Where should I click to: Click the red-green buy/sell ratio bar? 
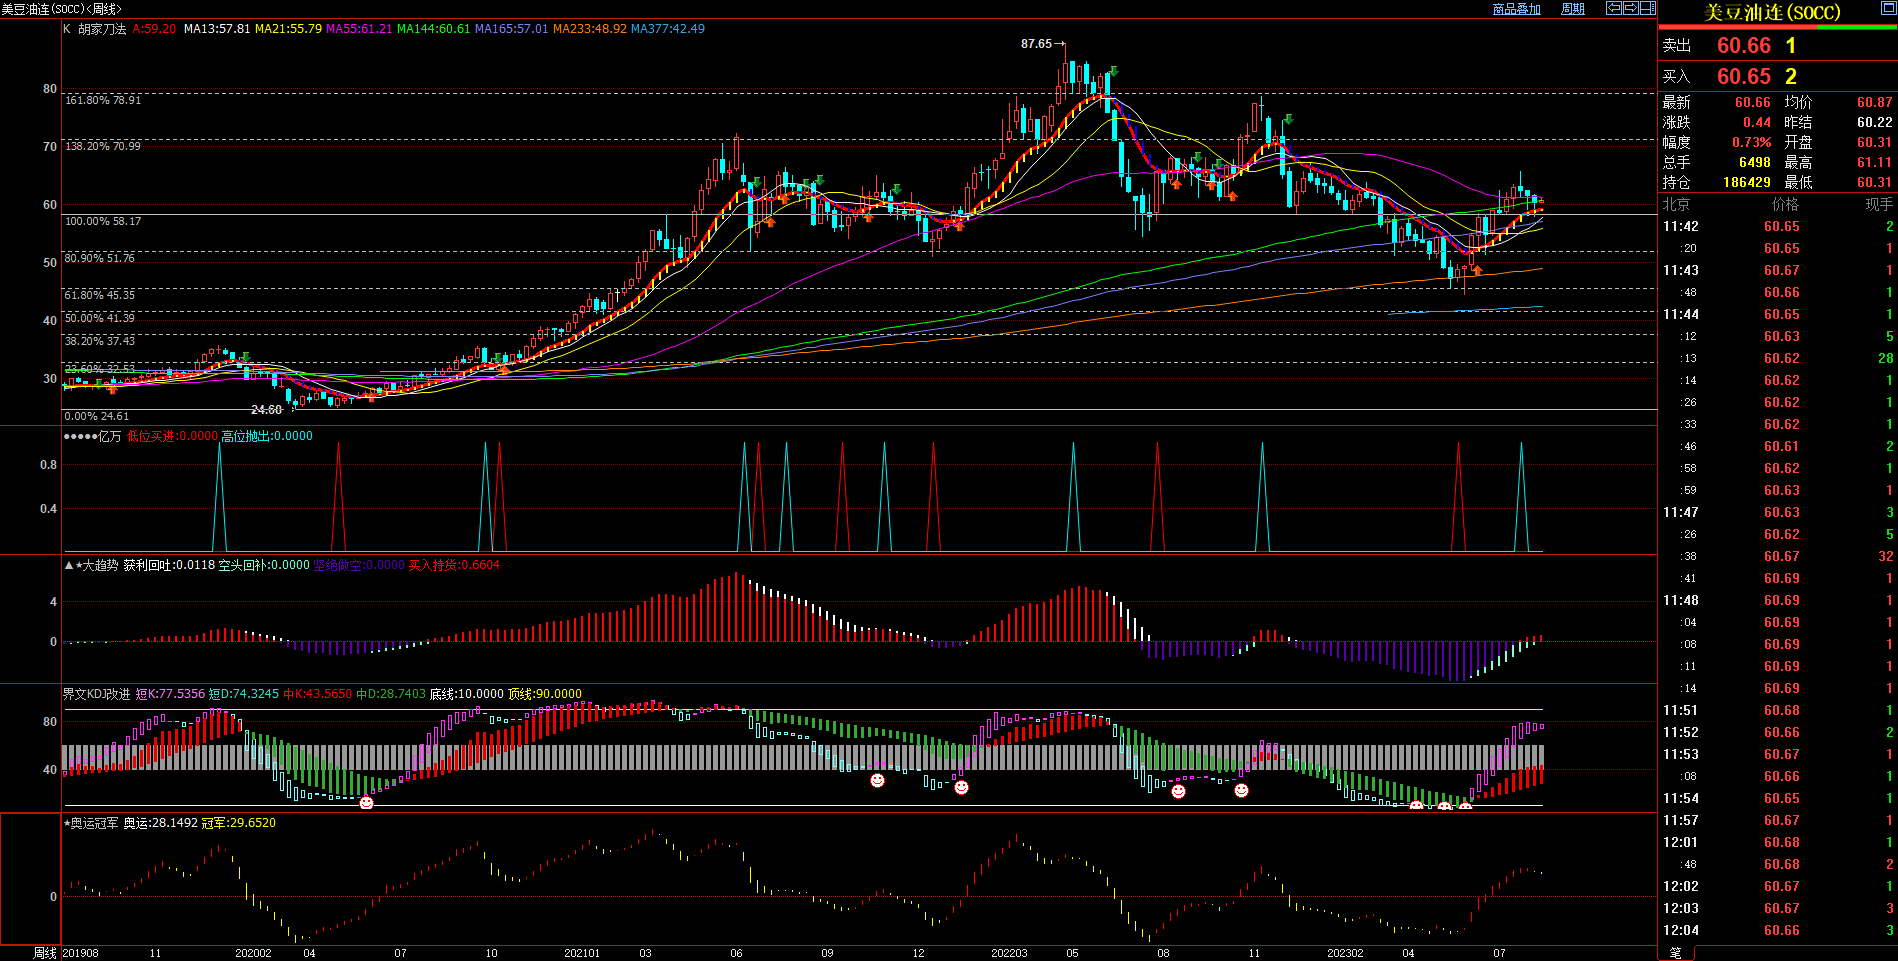click(x=1777, y=27)
